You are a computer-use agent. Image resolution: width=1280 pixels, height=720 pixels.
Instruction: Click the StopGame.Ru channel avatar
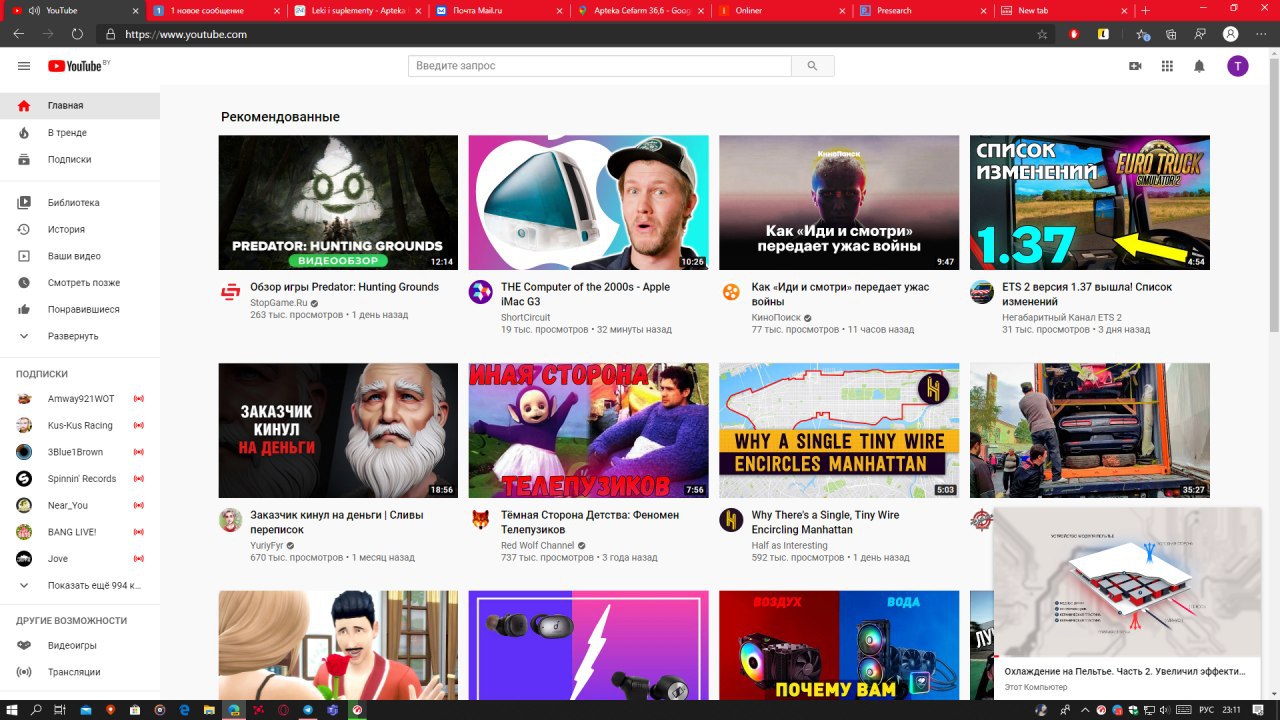click(x=231, y=292)
